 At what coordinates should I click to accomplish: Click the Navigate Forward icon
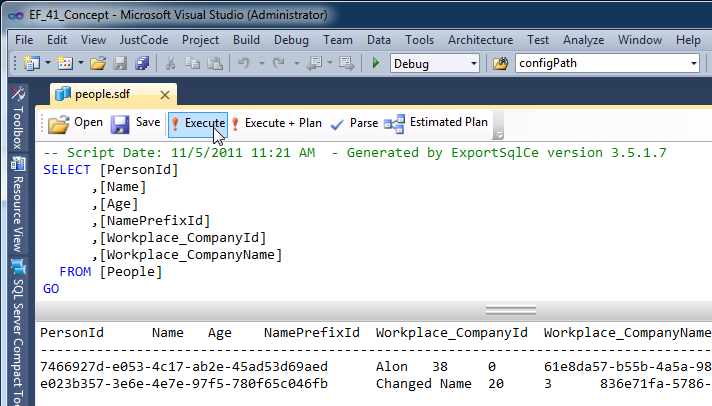coord(346,63)
